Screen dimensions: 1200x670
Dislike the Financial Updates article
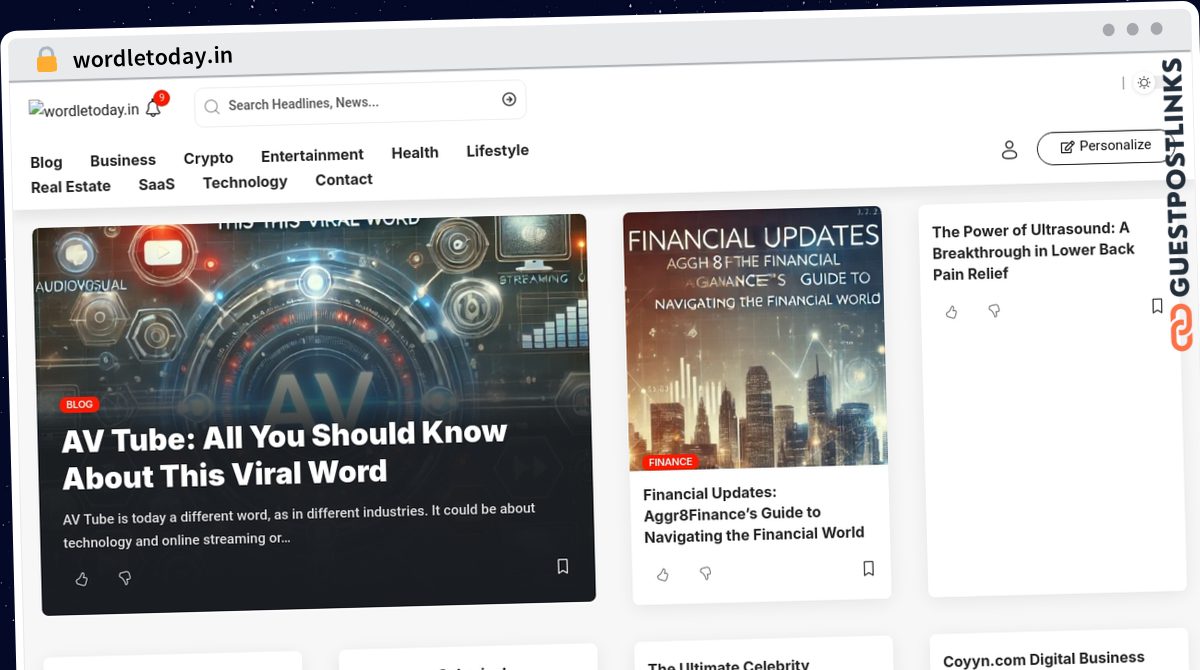(x=705, y=573)
